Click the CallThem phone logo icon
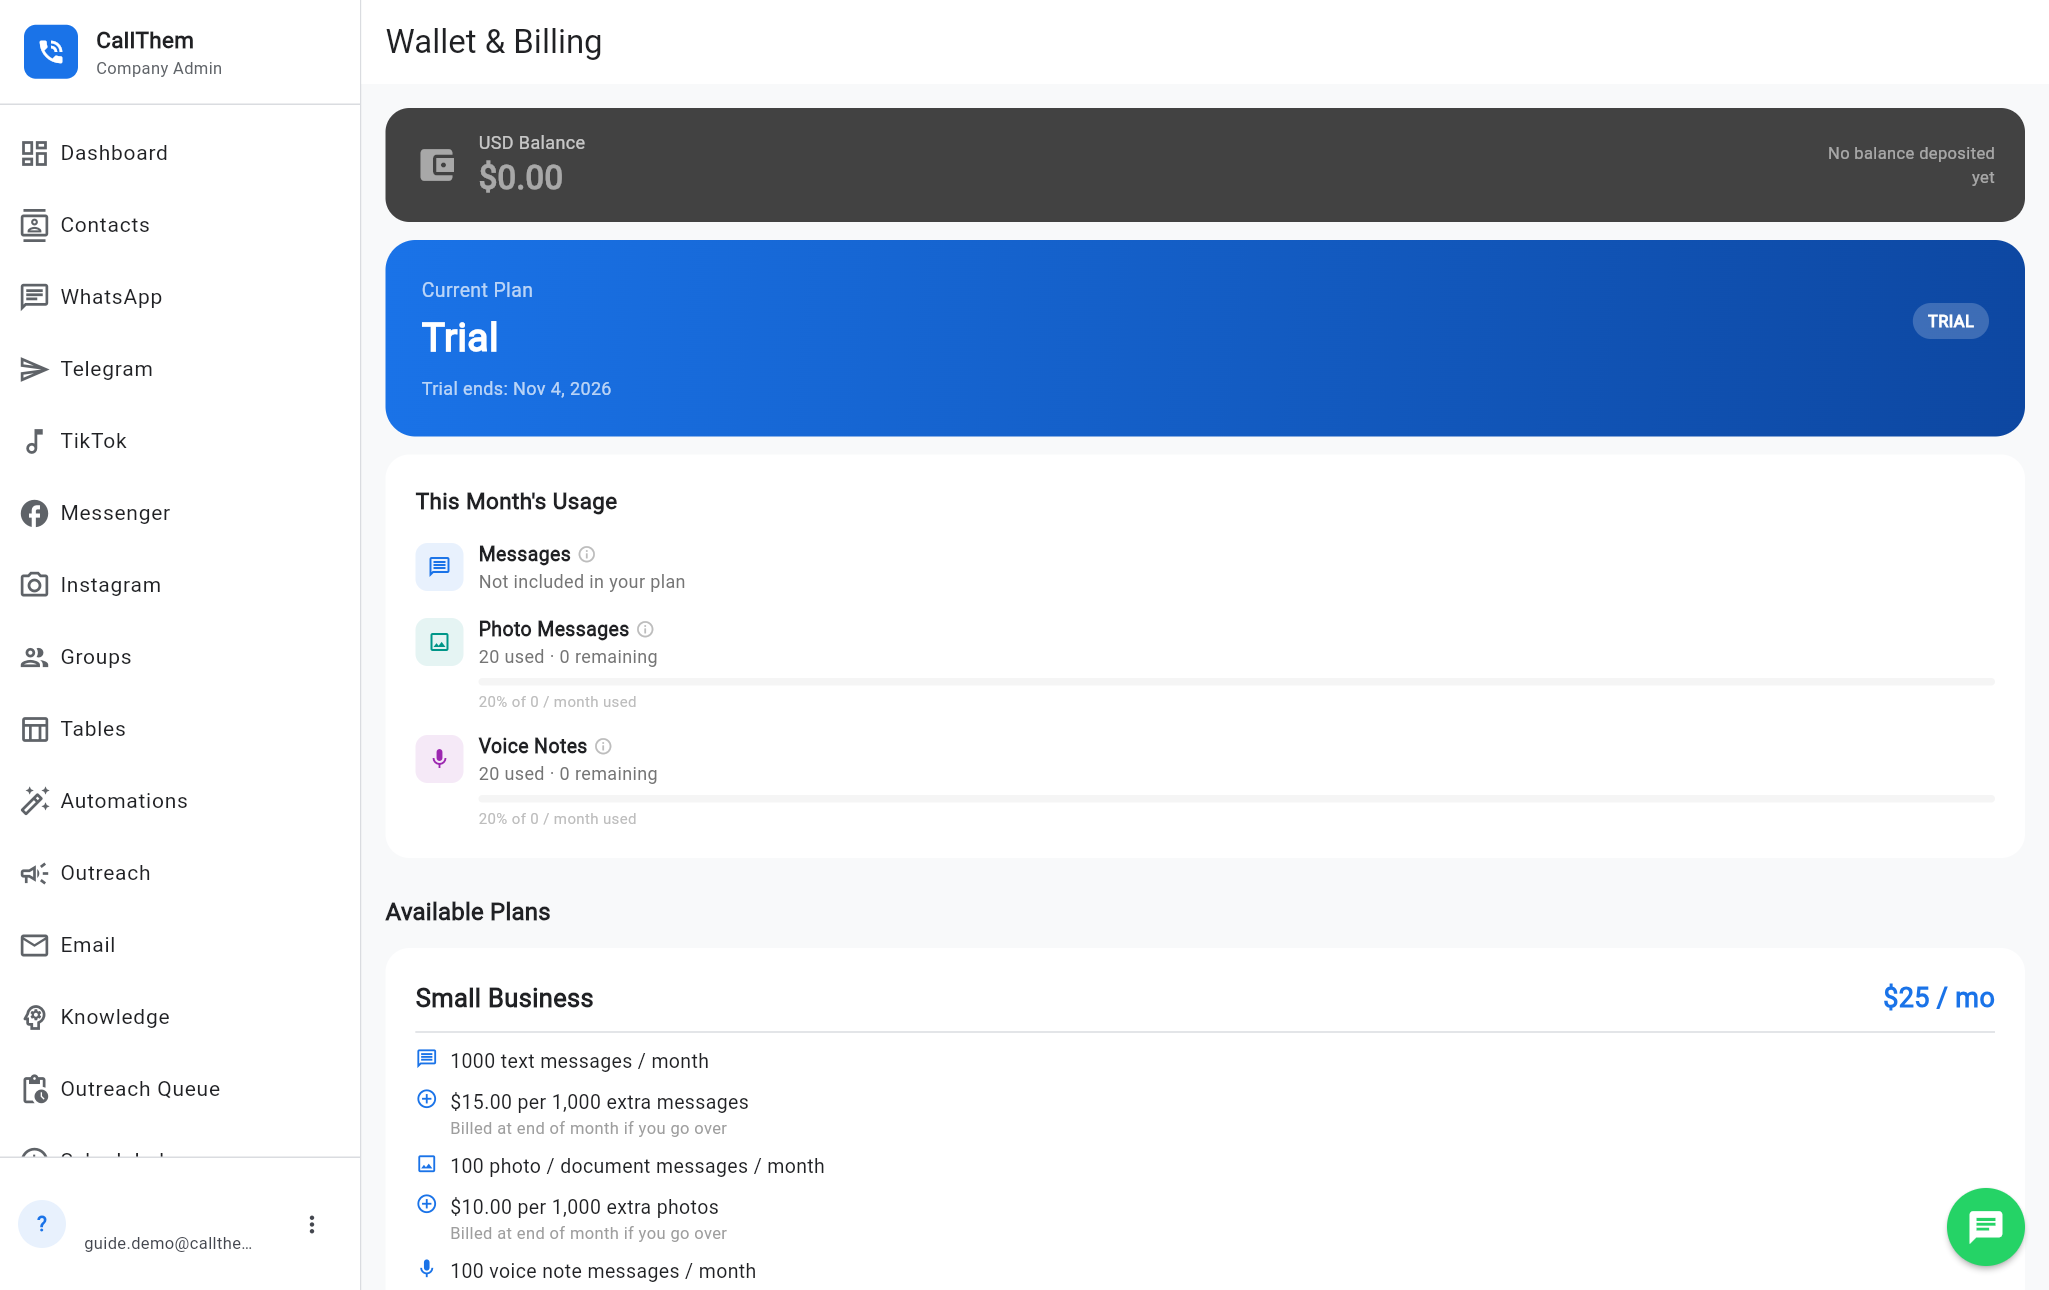Screen dimensions: 2049x1290 click(x=51, y=52)
